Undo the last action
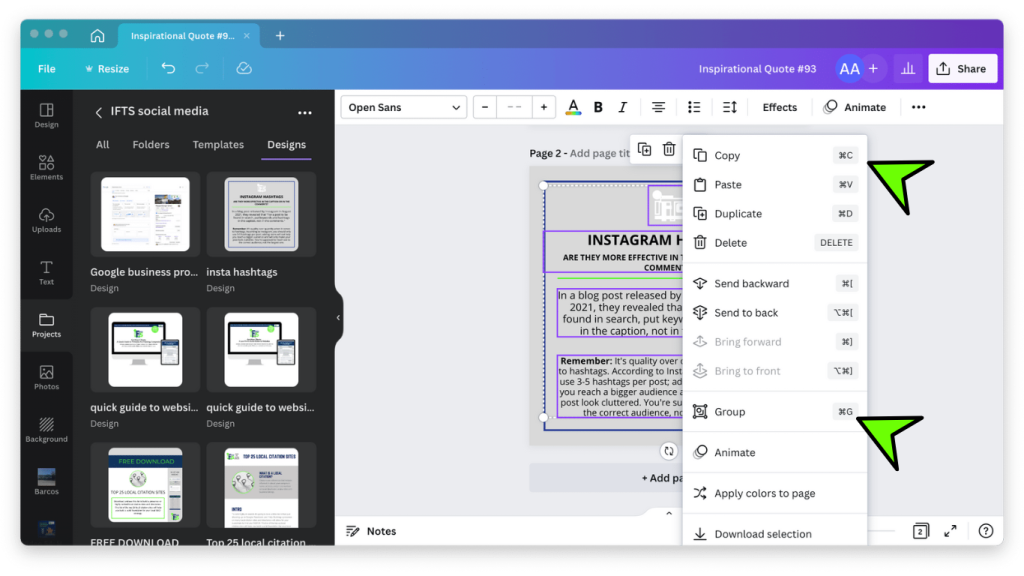This screenshot has height=576, width=1024. 168,68
